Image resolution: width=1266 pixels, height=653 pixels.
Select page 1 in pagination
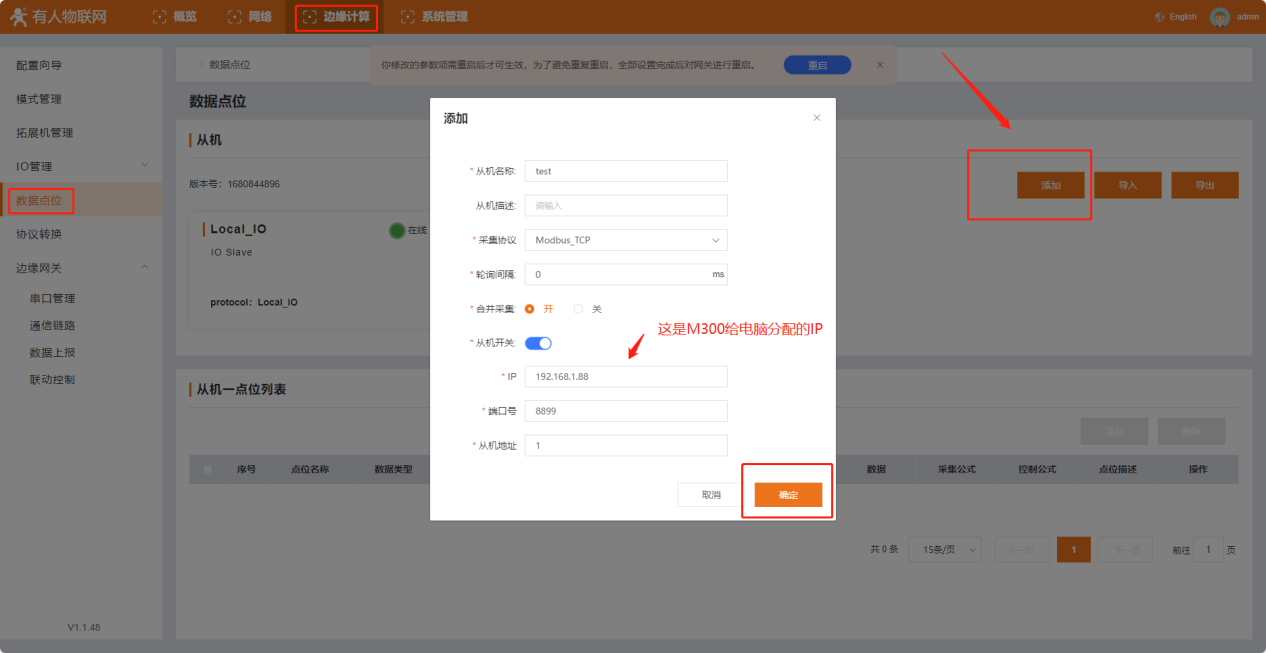click(1074, 549)
